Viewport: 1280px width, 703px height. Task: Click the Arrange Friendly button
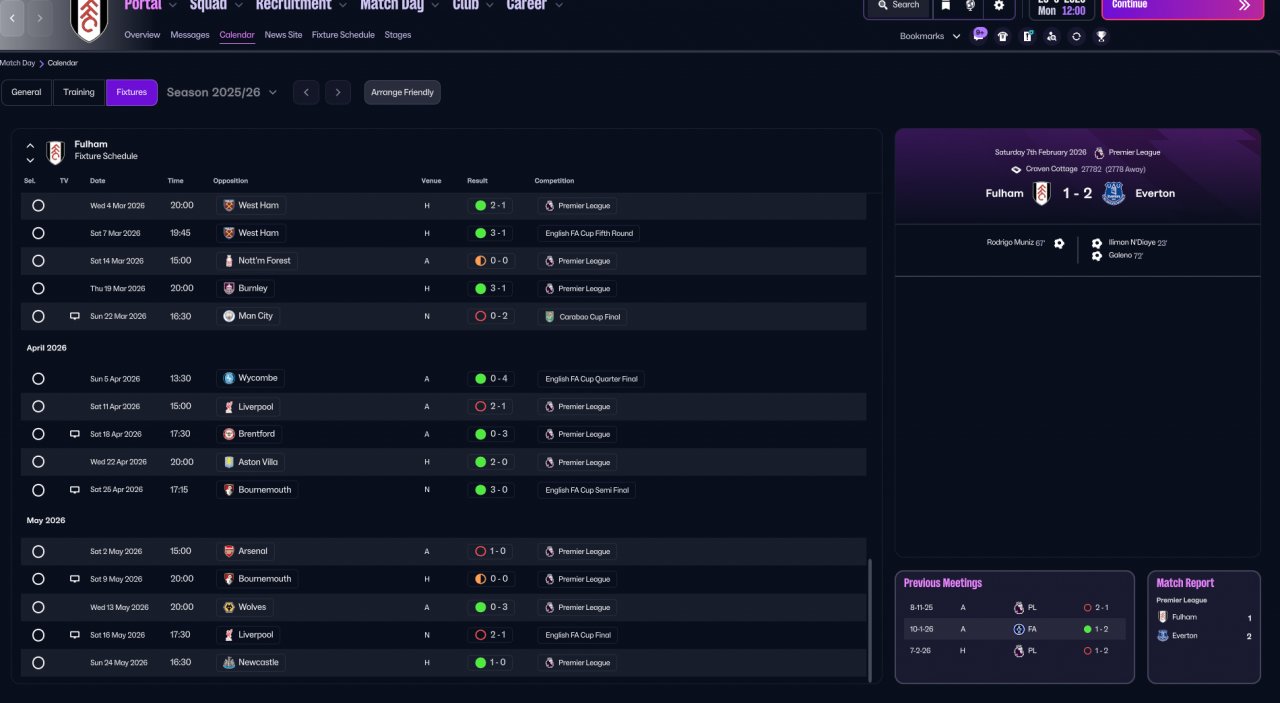point(402,92)
